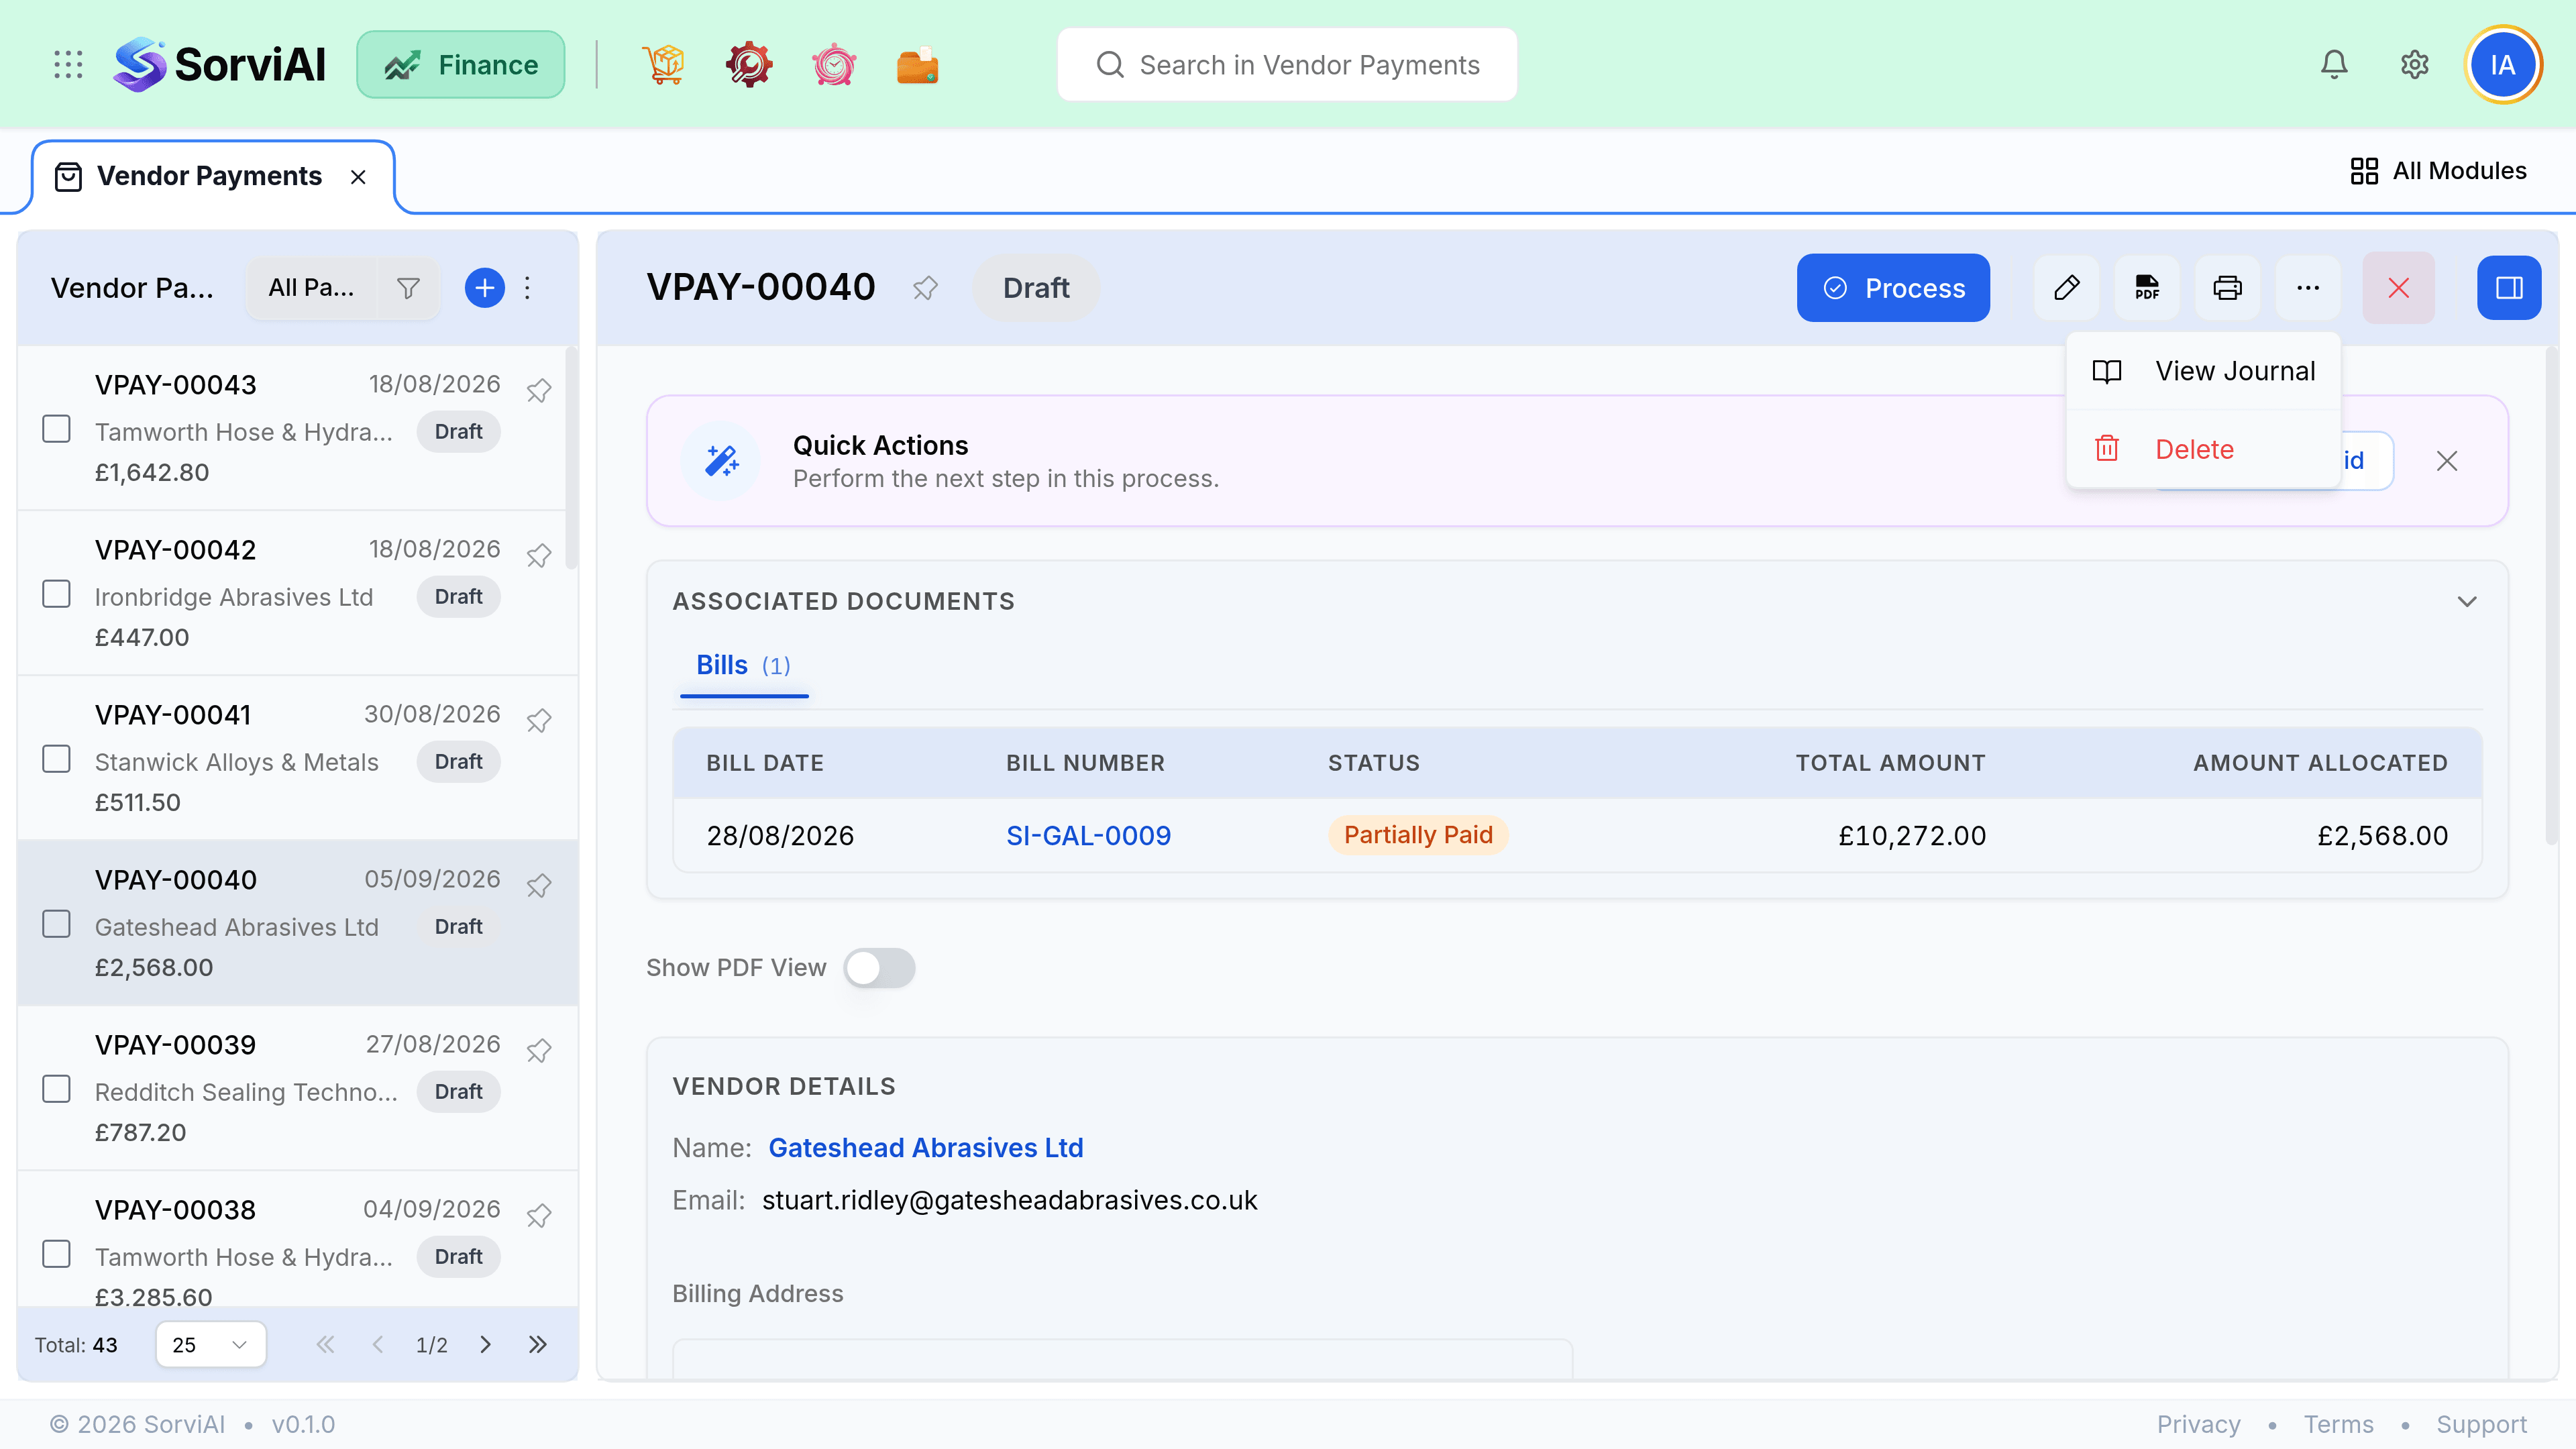Pin VPAY-00042 in the list
The image size is (2576, 1449).
(539, 555)
